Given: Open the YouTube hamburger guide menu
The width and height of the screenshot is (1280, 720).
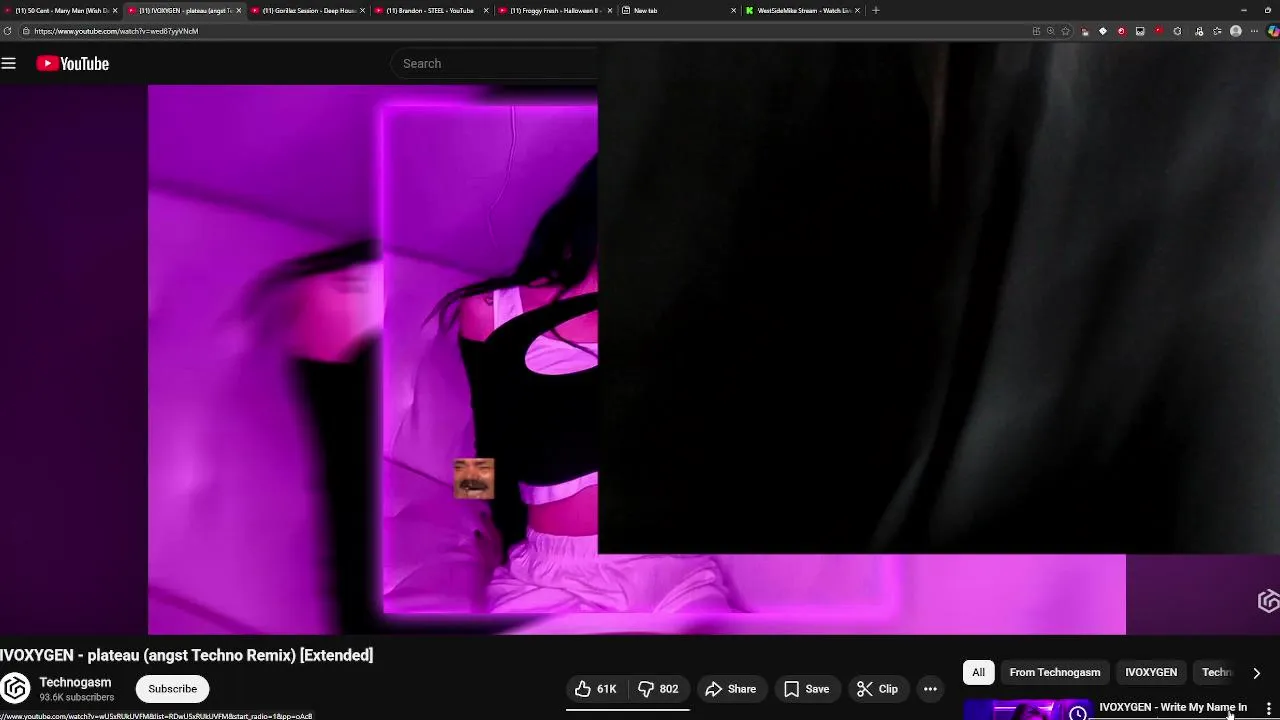Looking at the screenshot, I should (9, 64).
